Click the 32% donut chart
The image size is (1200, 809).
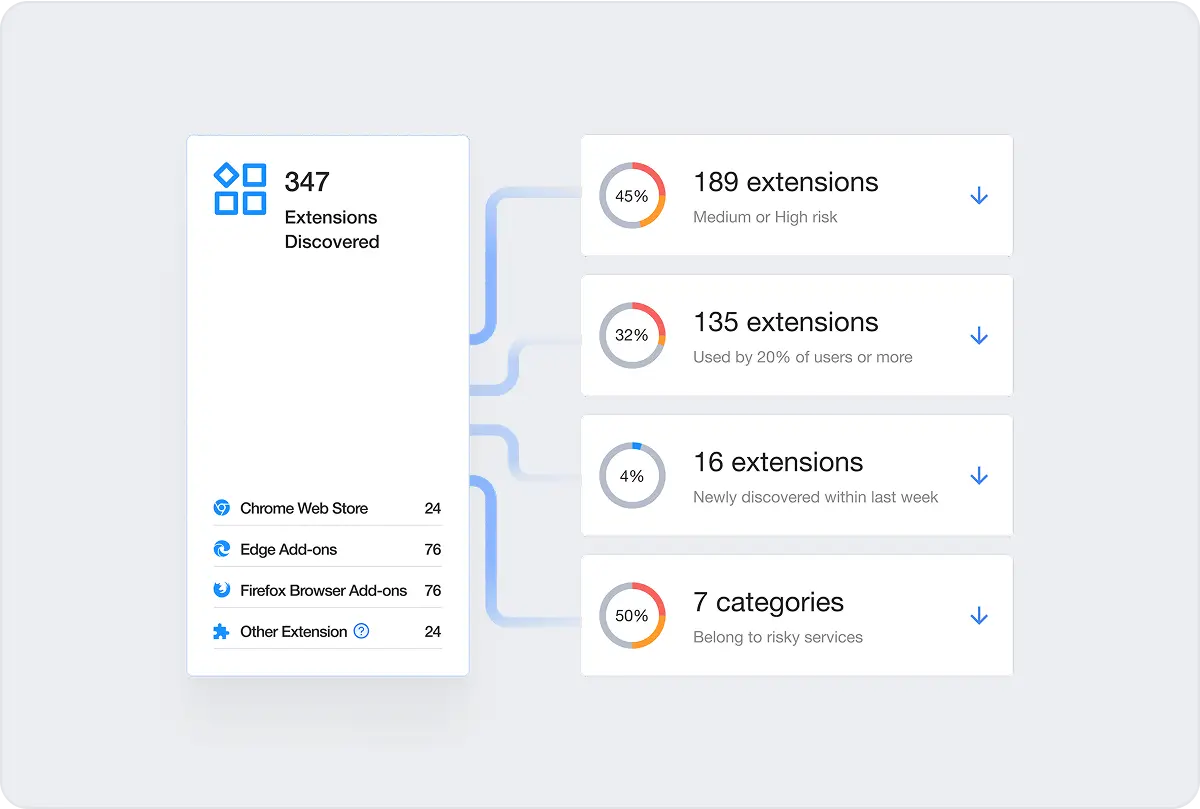click(632, 335)
